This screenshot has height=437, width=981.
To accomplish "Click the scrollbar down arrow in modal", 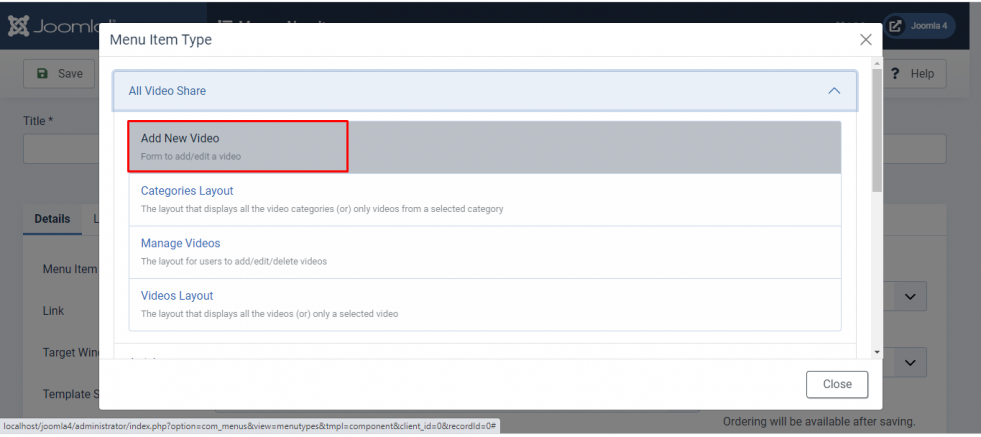I will point(877,352).
